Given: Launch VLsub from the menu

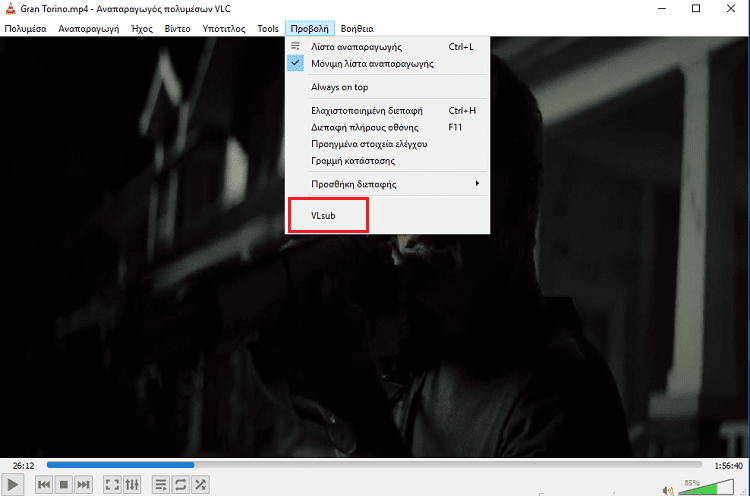Looking at the screenshot, I should (387, 216).
